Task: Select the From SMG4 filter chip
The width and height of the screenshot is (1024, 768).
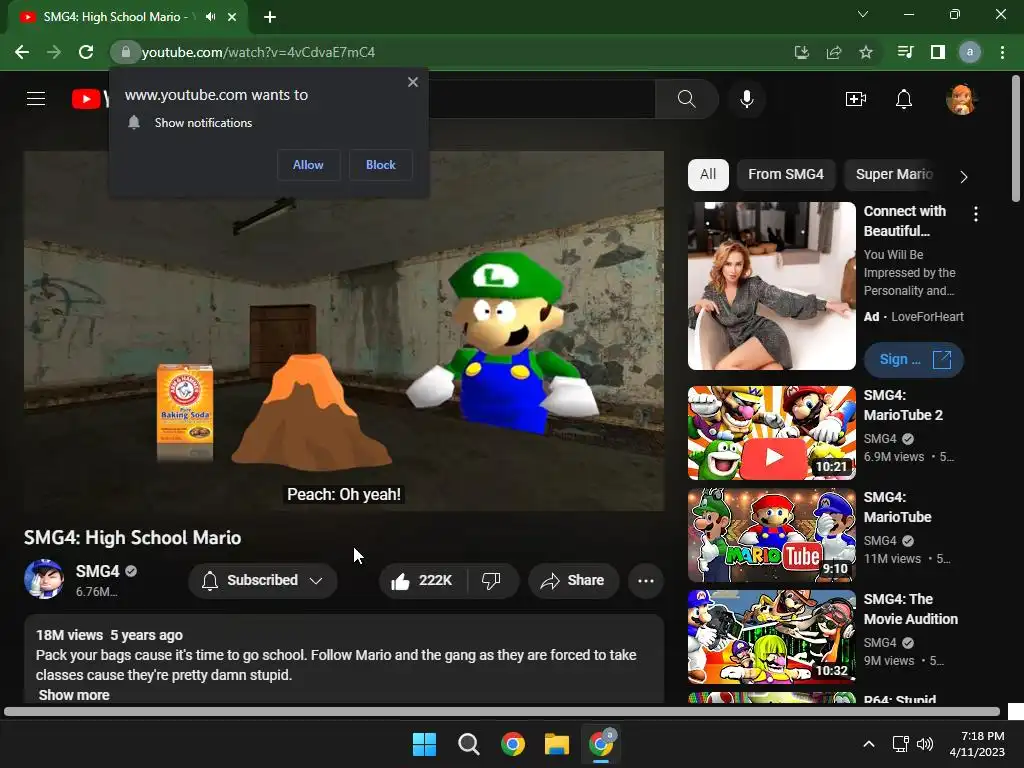Action: (786, 174)
